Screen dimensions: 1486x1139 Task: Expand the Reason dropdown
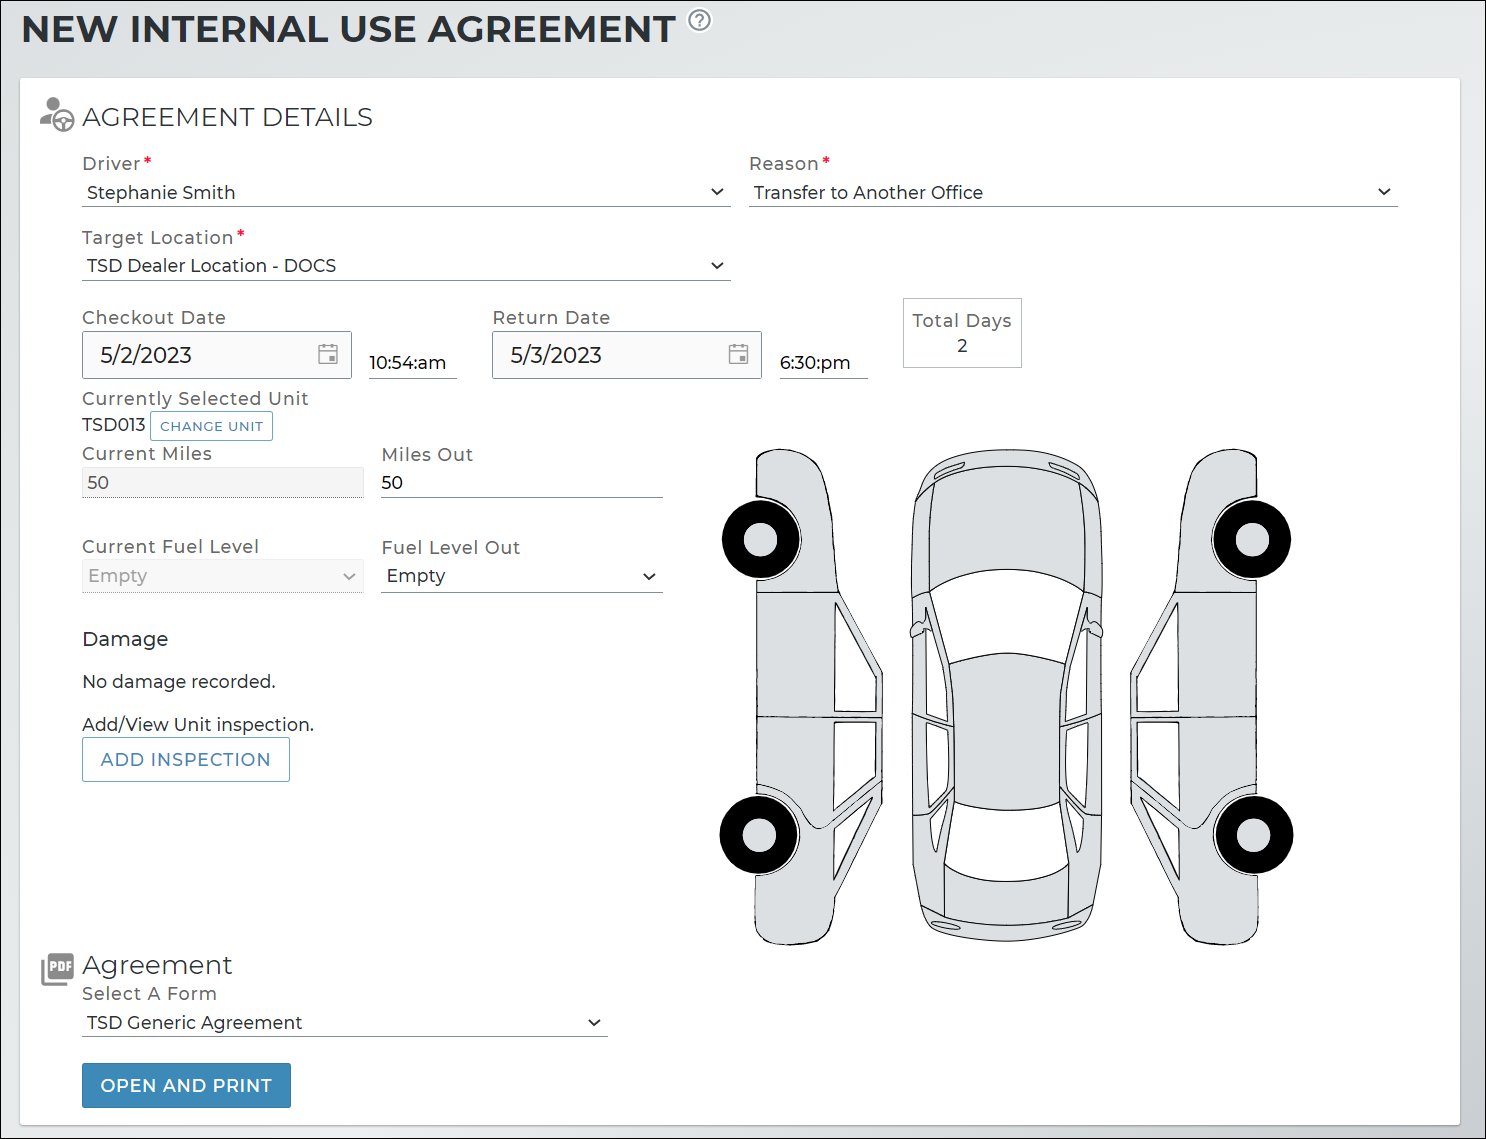pos(1073,192)
